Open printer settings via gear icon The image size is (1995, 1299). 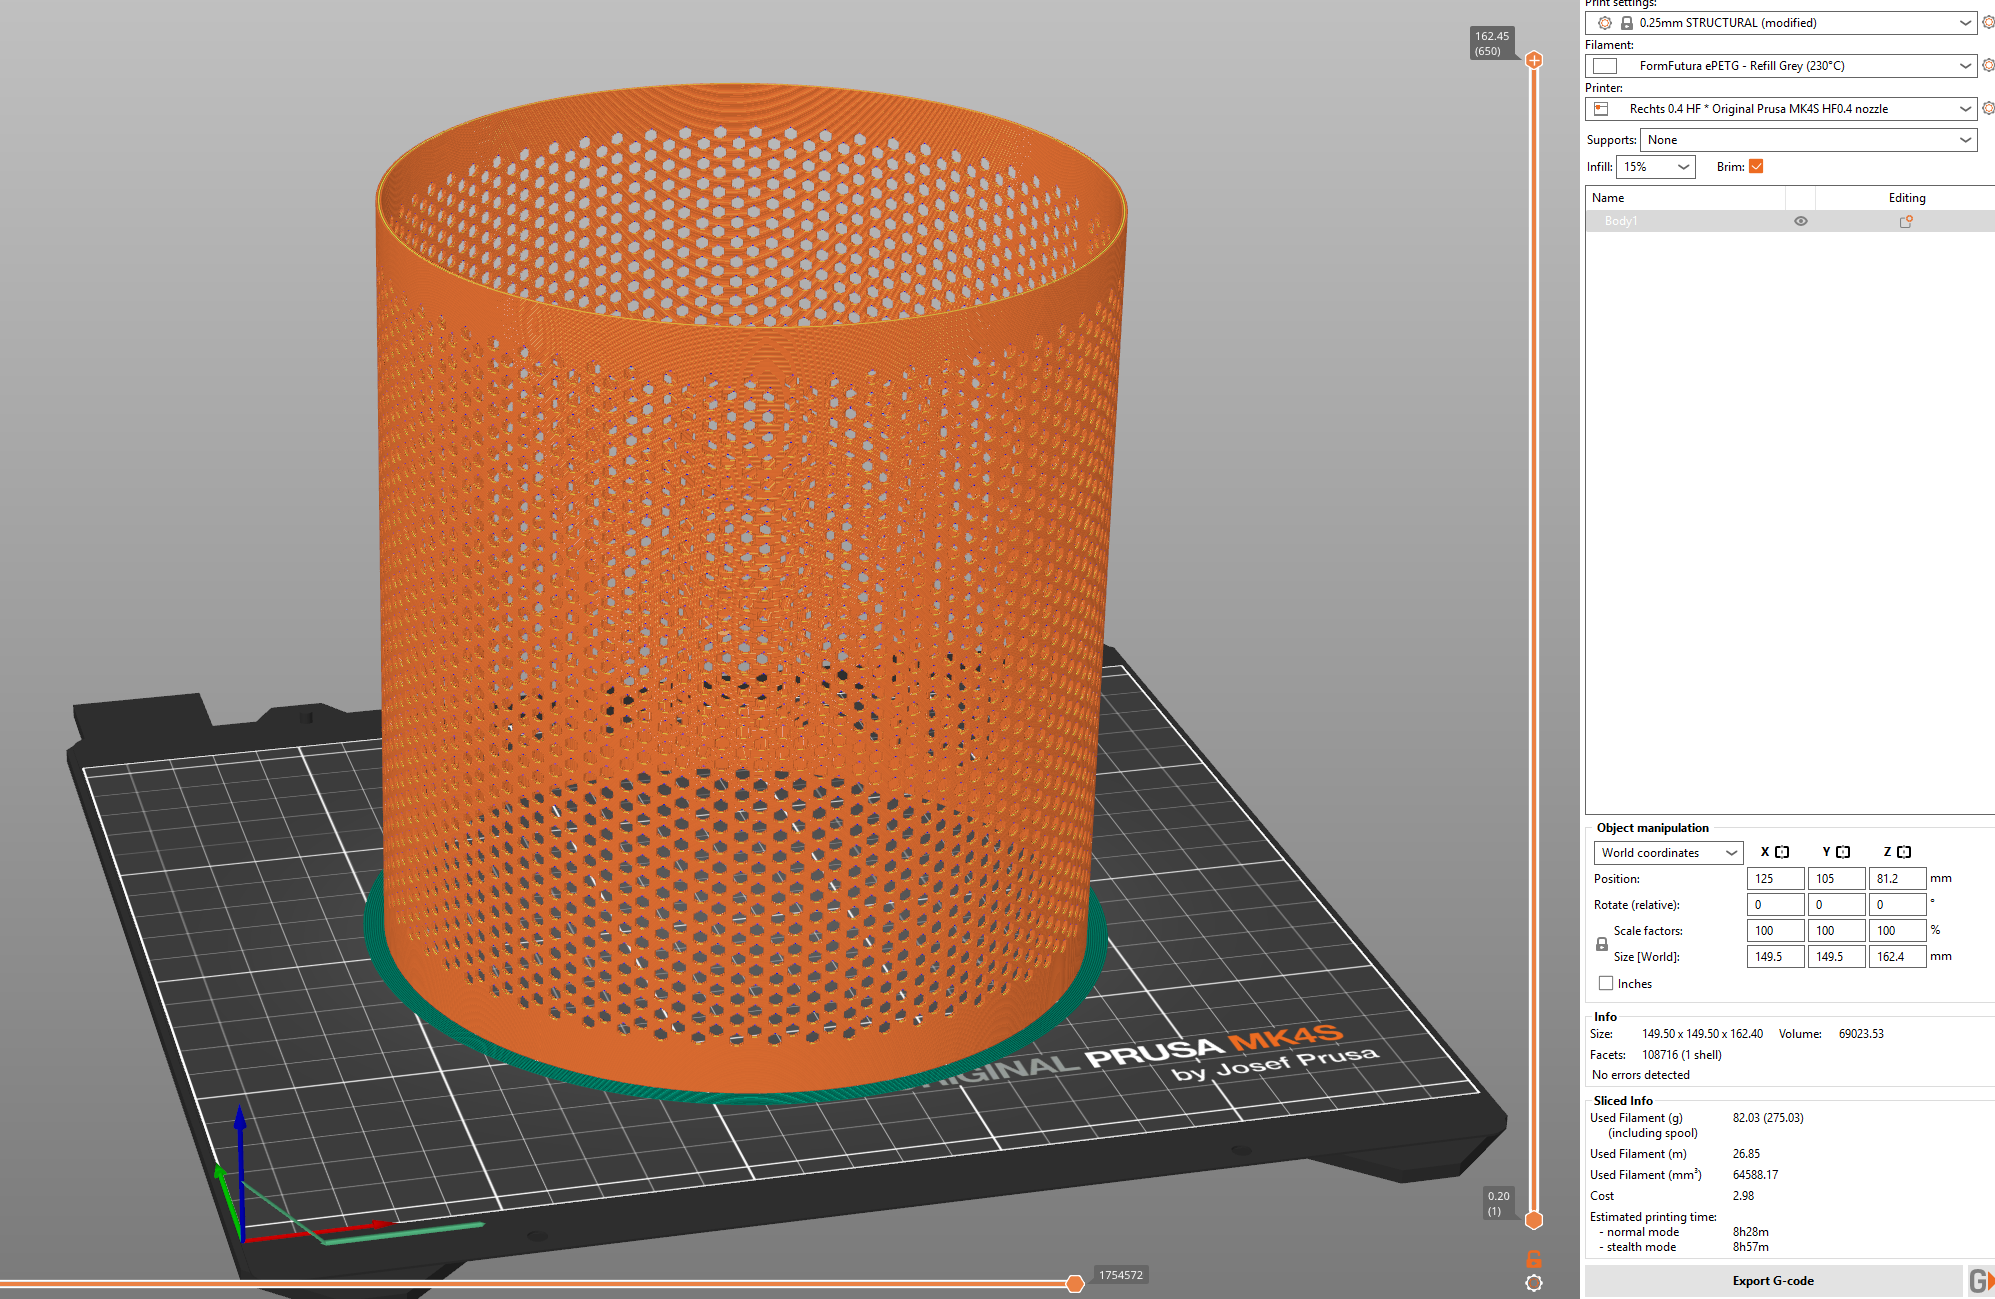[1988, 108]
